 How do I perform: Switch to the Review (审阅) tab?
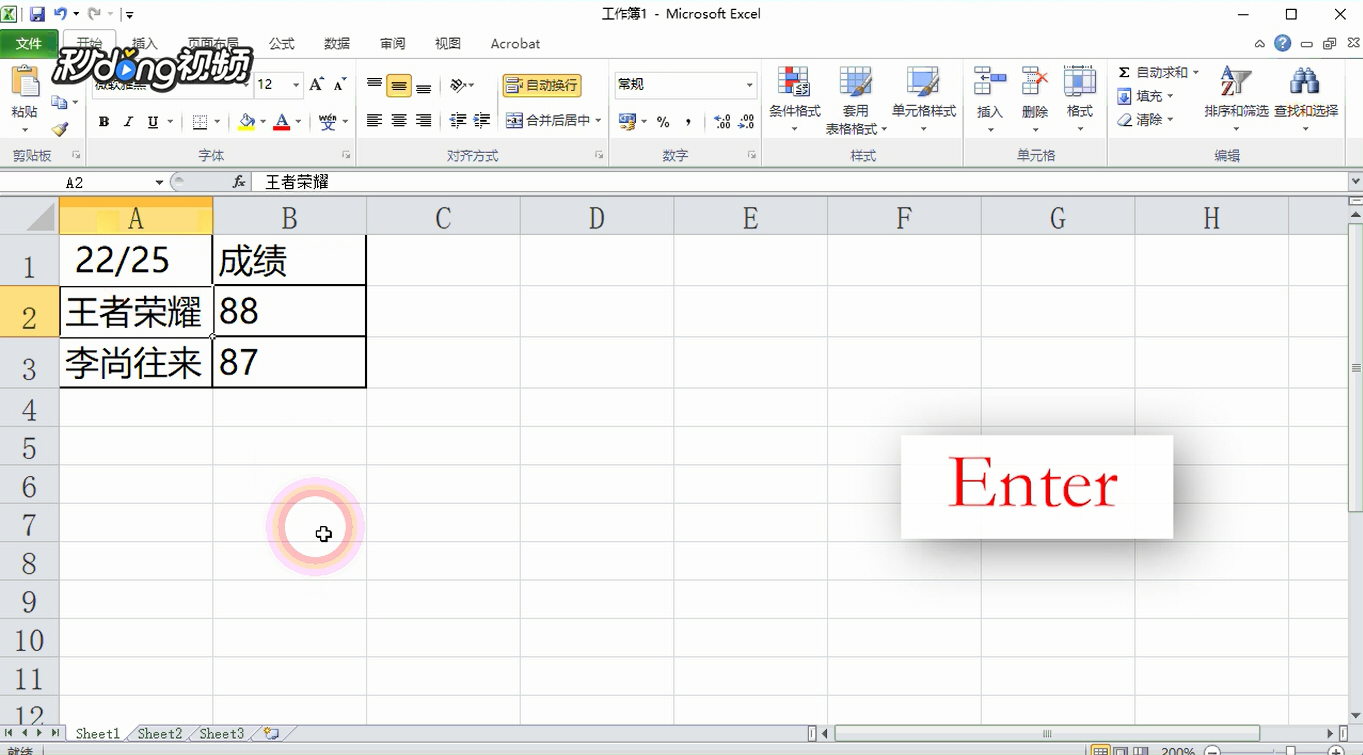[x=392, y=44]
